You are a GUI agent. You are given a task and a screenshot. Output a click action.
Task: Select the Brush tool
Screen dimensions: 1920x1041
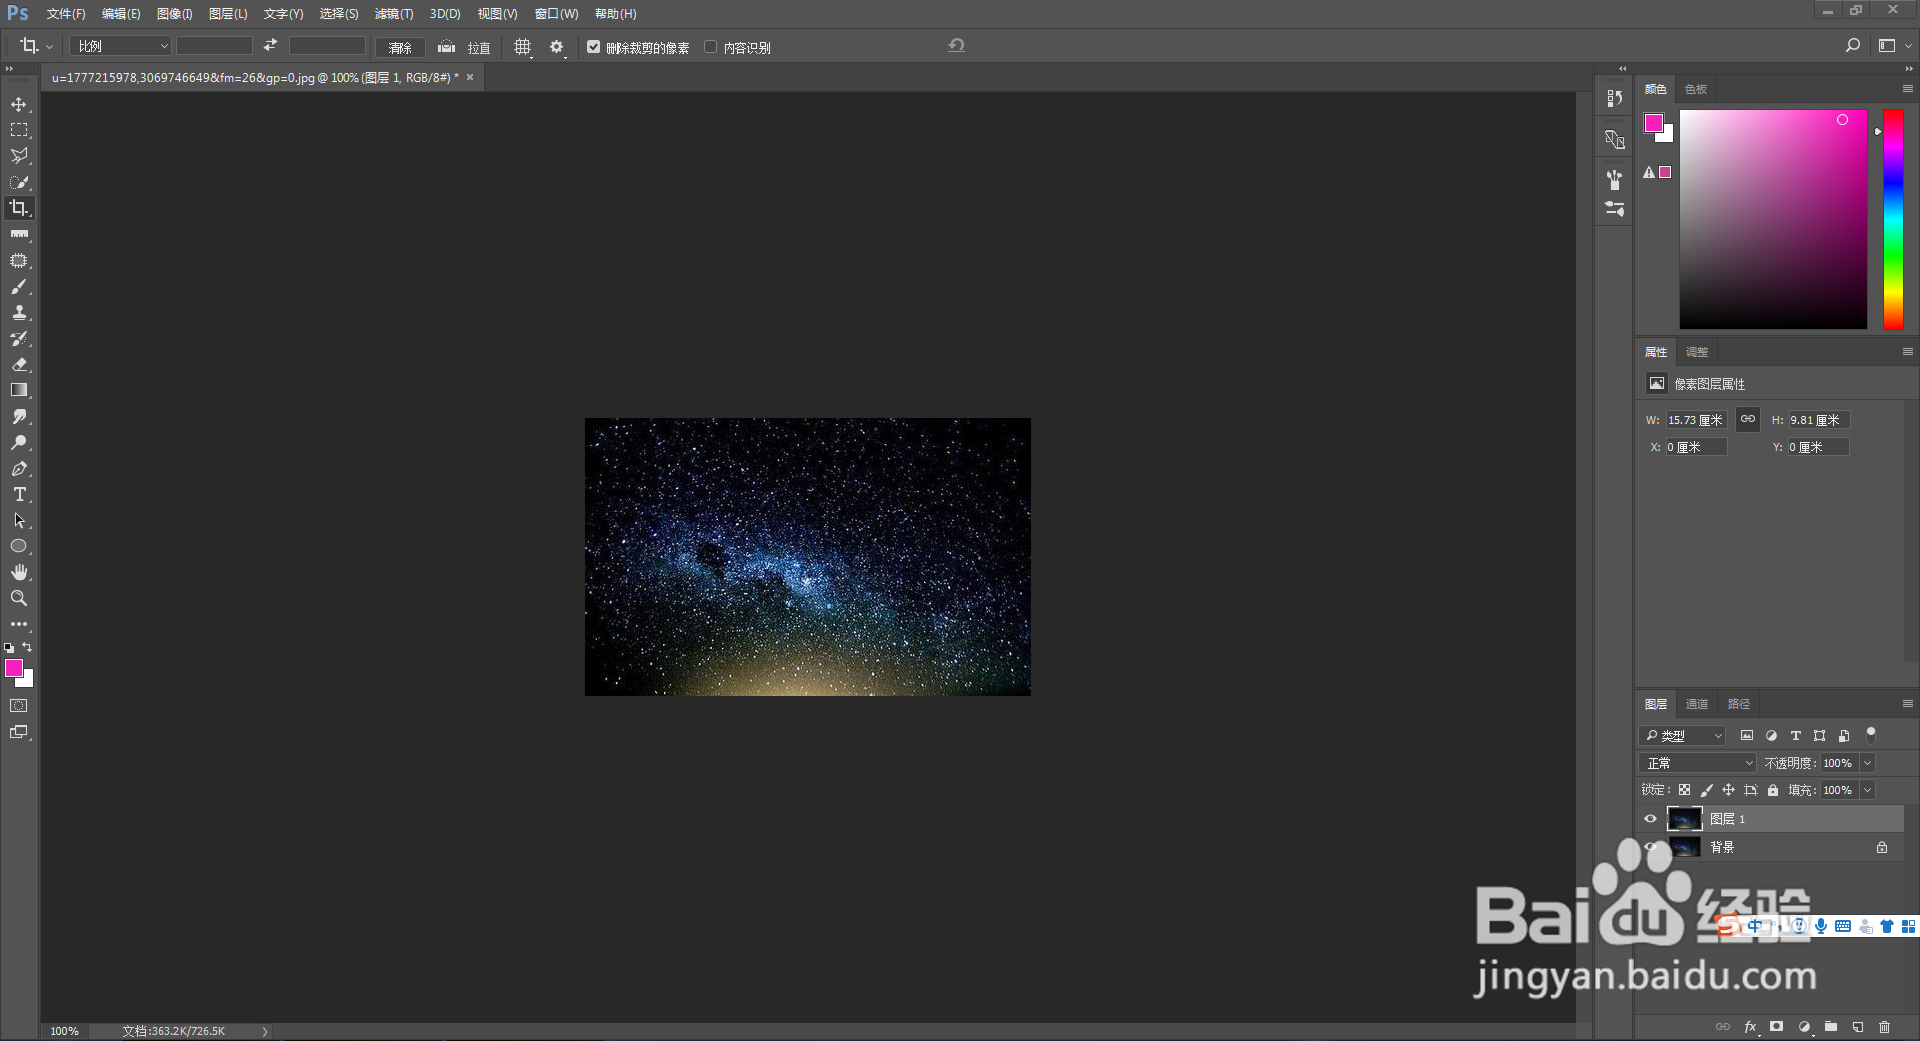(19, 287)
